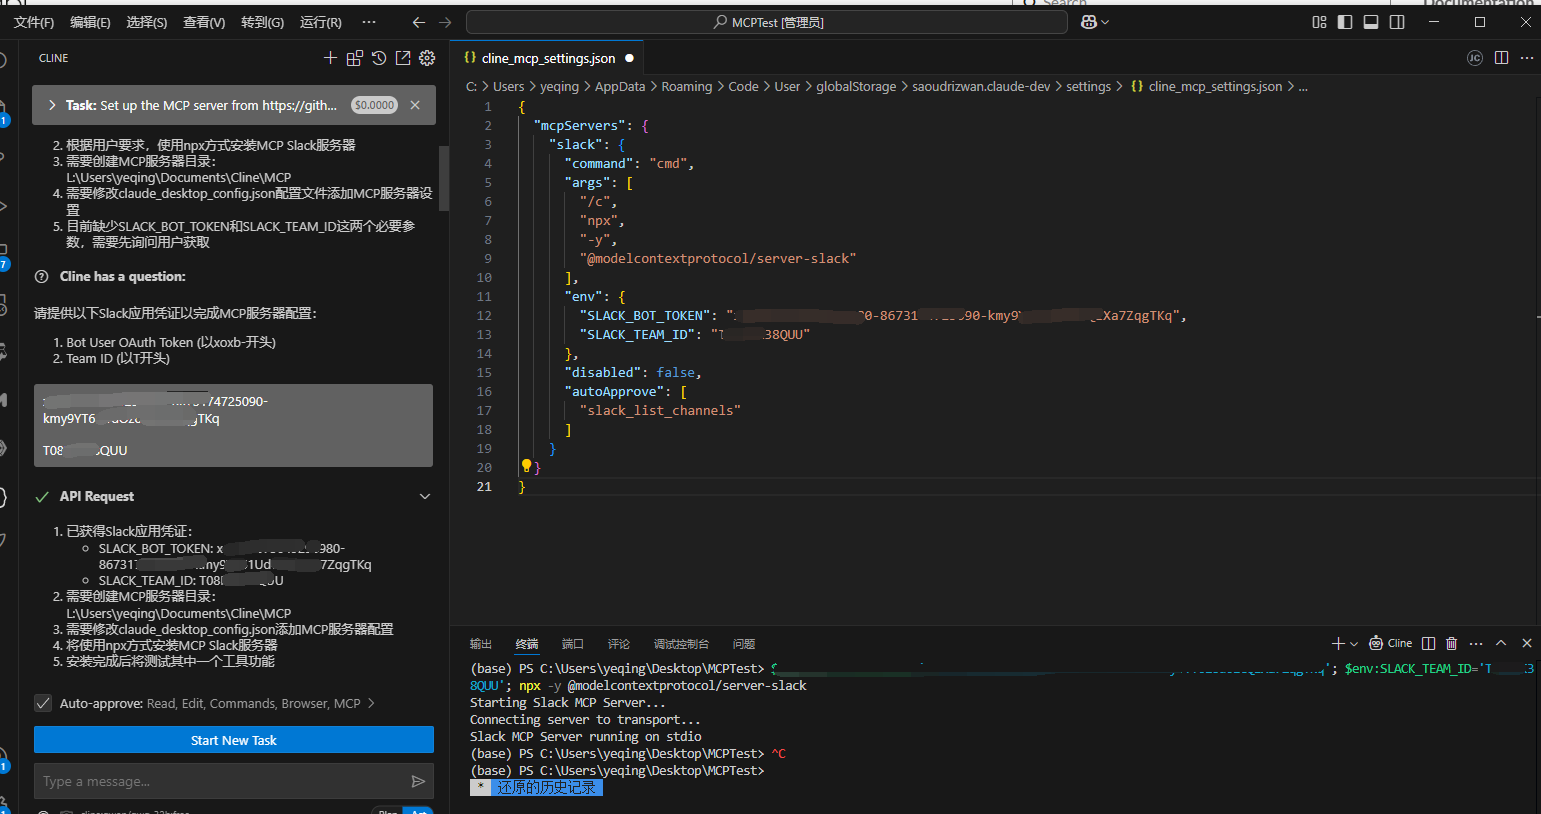This screenshot has width=1541, height=814.
Task: Close the current Cline task
Action: pos(415,105)
